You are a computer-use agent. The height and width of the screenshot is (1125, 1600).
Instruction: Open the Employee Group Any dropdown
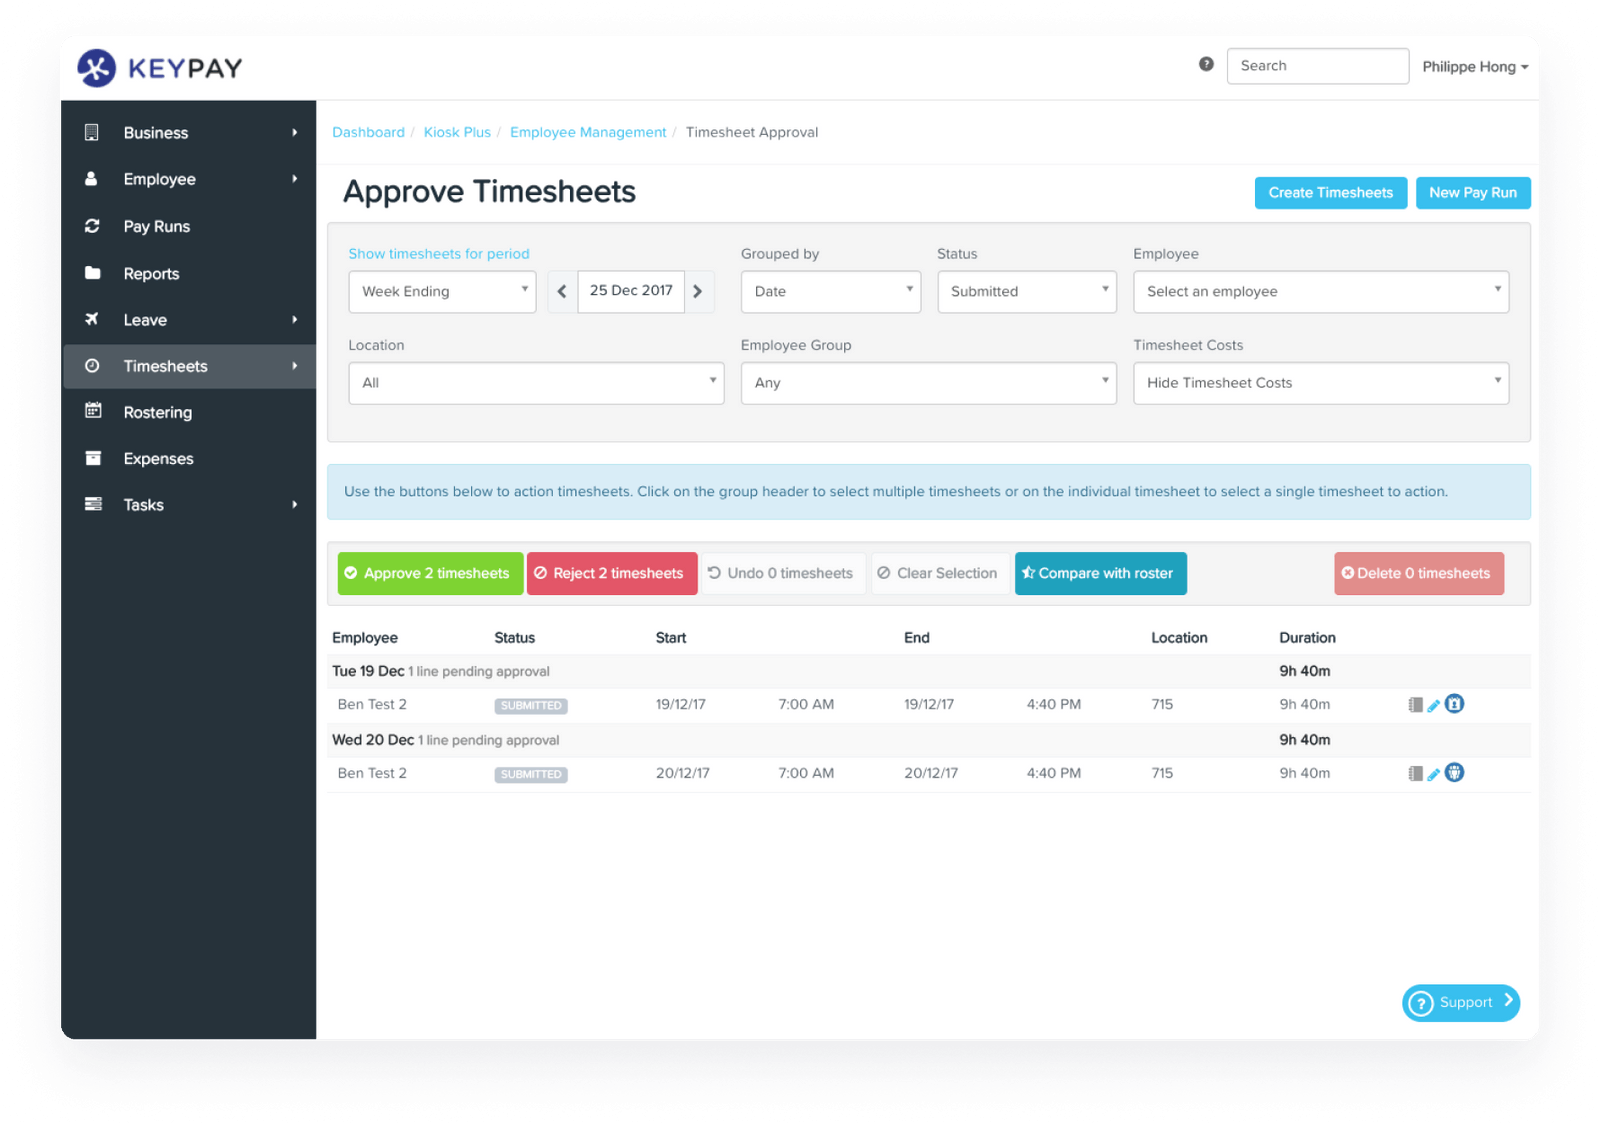pos(928,383)
